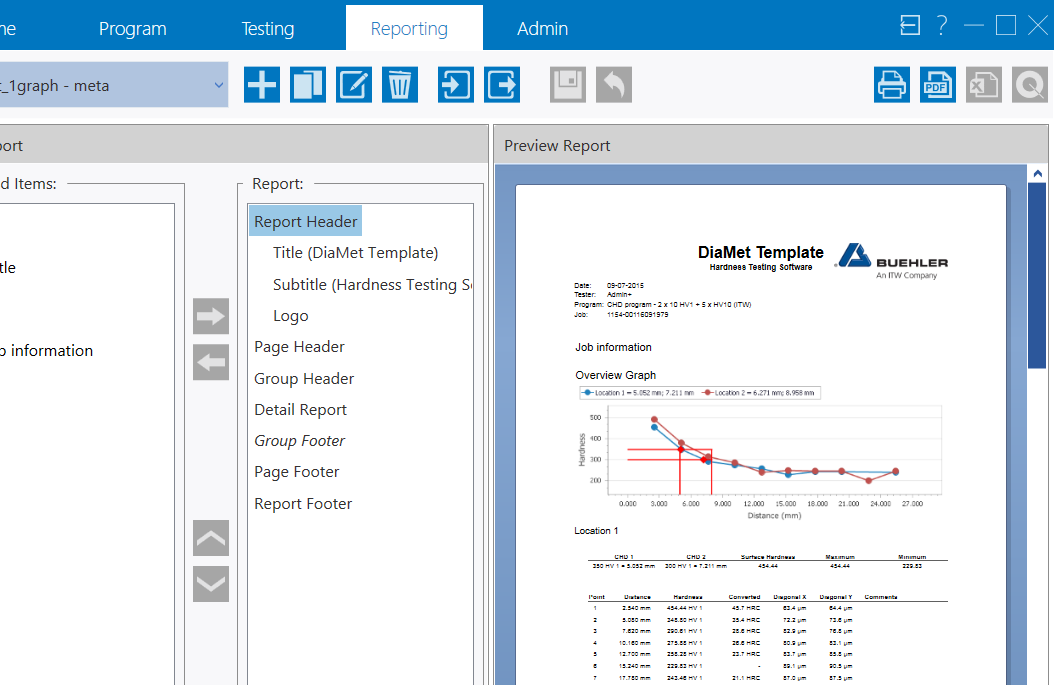This screenshot has height=685, width=1054.
Task: Click the export template icon
Action: tap(502, 85)
